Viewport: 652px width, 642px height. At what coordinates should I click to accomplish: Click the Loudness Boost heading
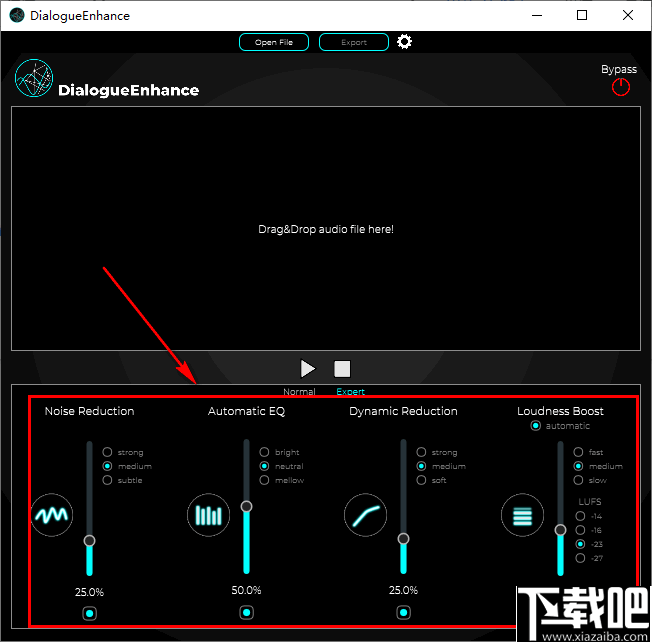click(x=561, y=411)
